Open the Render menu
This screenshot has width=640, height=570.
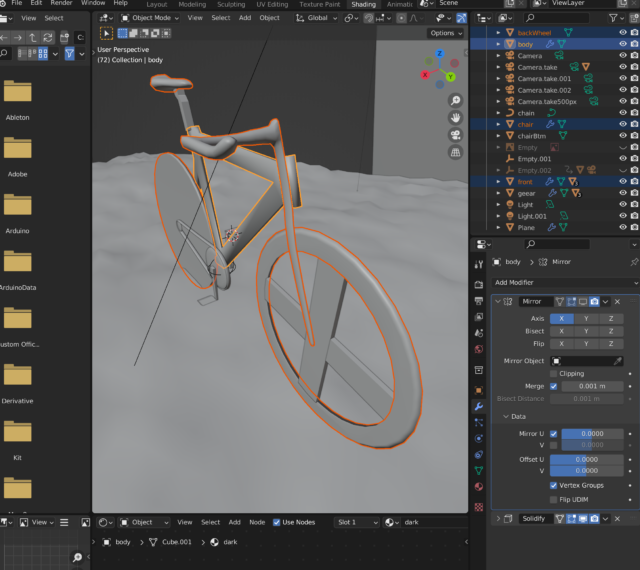61,3
